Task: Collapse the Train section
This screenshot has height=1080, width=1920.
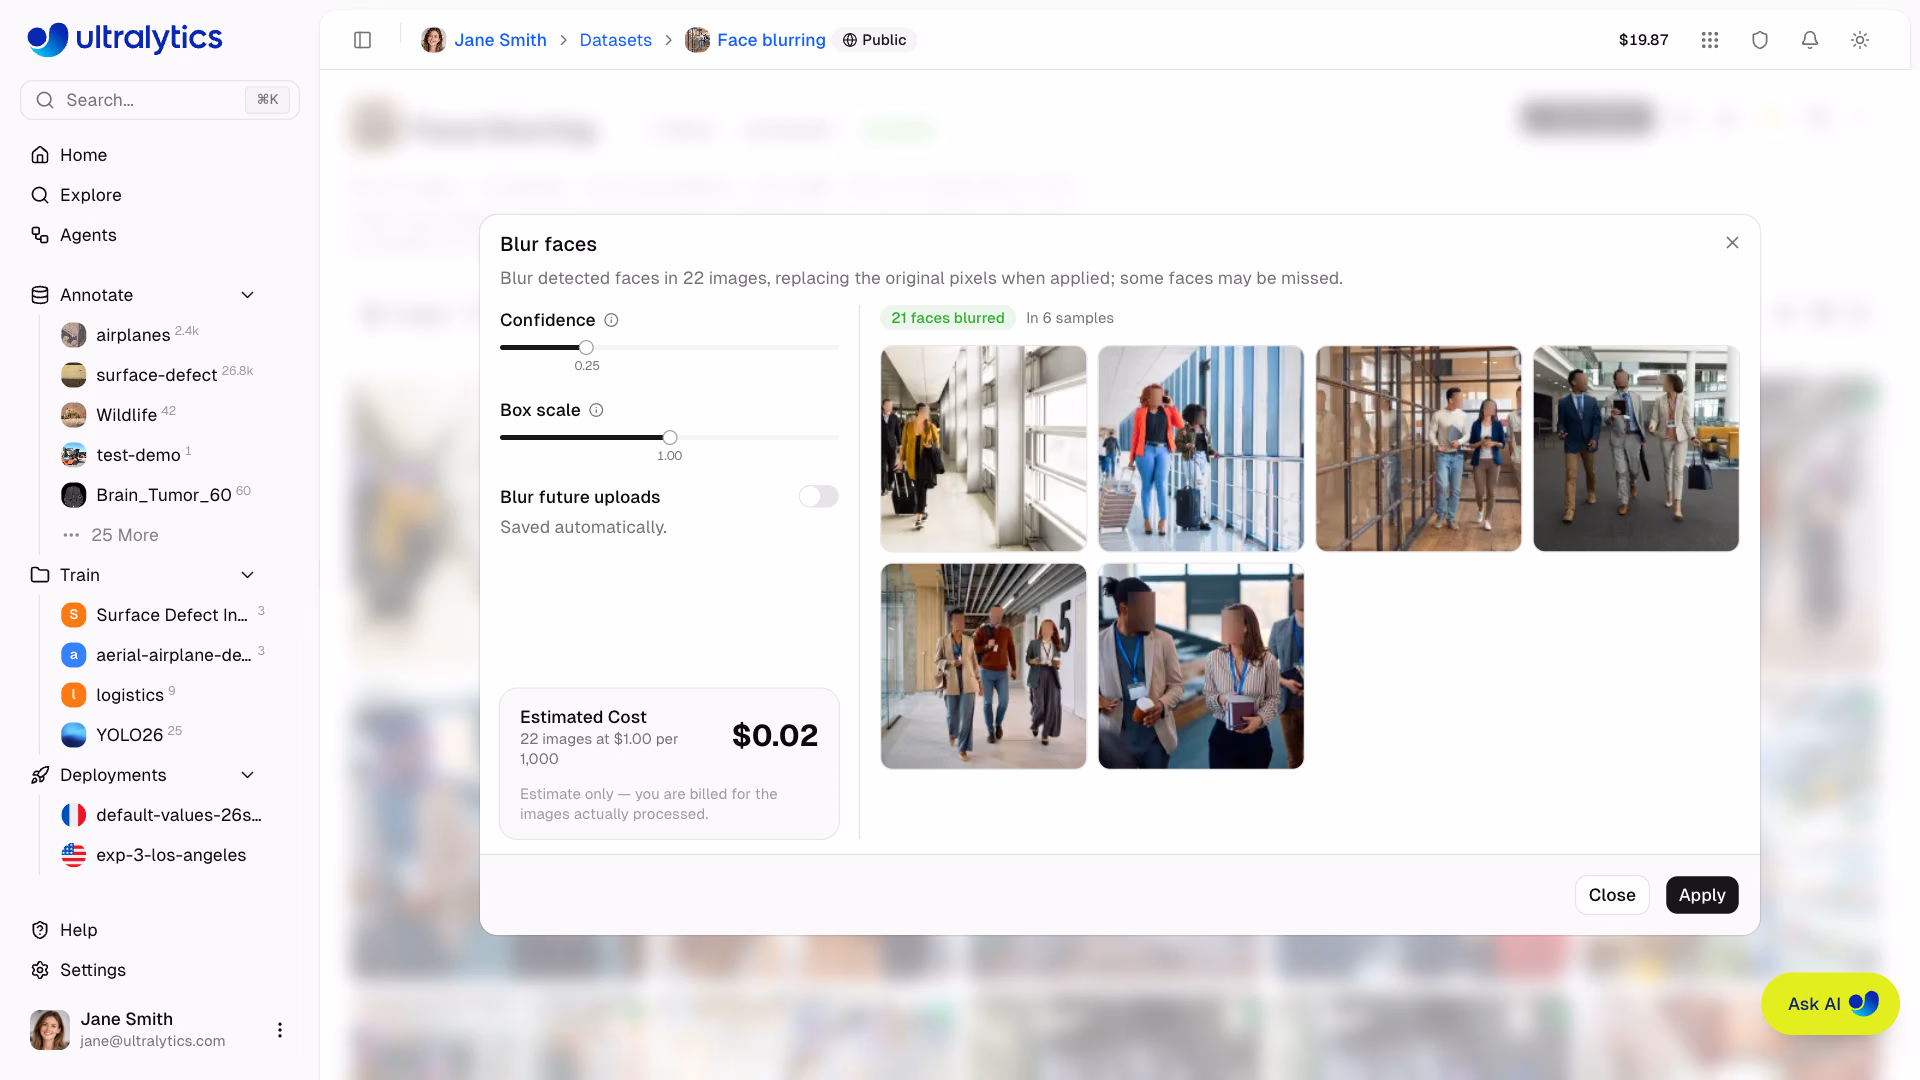Action: click(247, 575)
